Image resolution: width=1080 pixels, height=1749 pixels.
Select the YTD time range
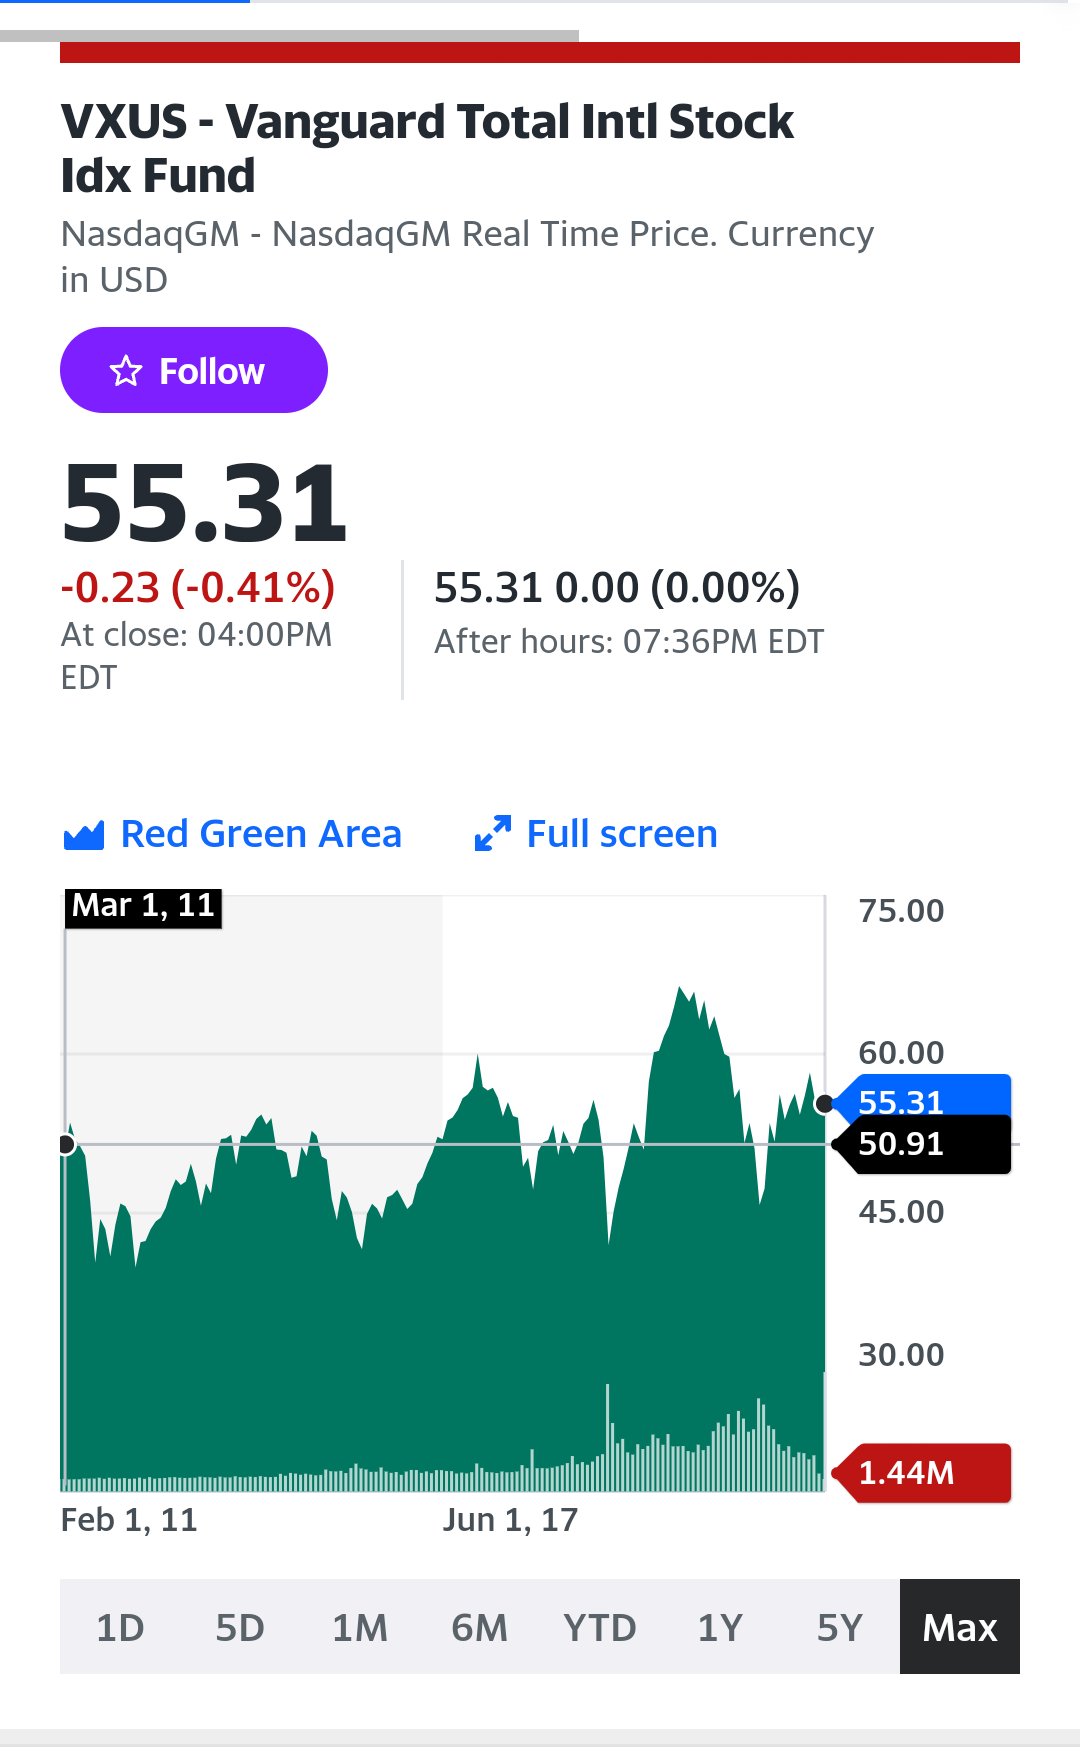[600, 1627]
